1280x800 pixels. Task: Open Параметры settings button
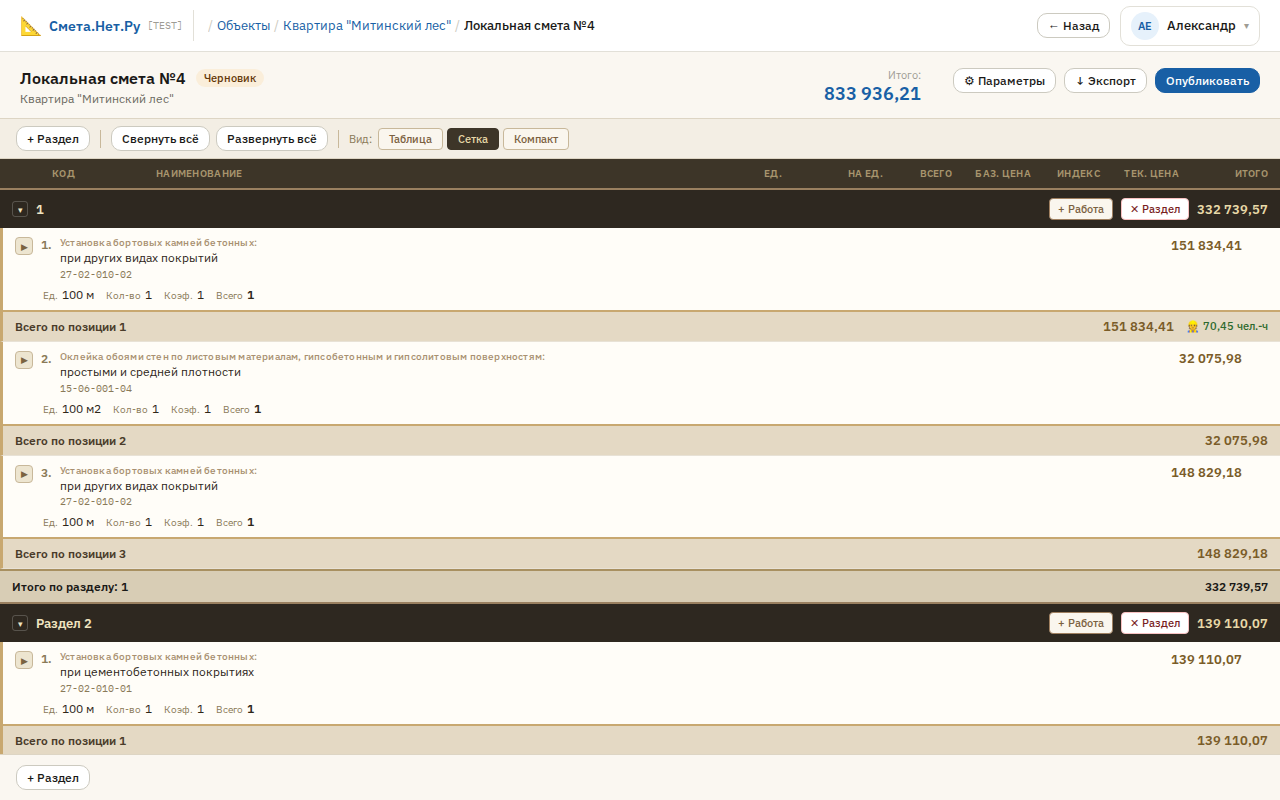pos(1004,81)
